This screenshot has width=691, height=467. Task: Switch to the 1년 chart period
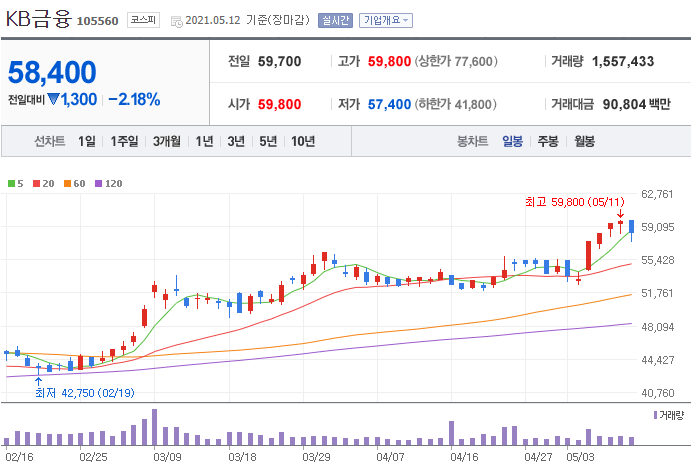204,141
